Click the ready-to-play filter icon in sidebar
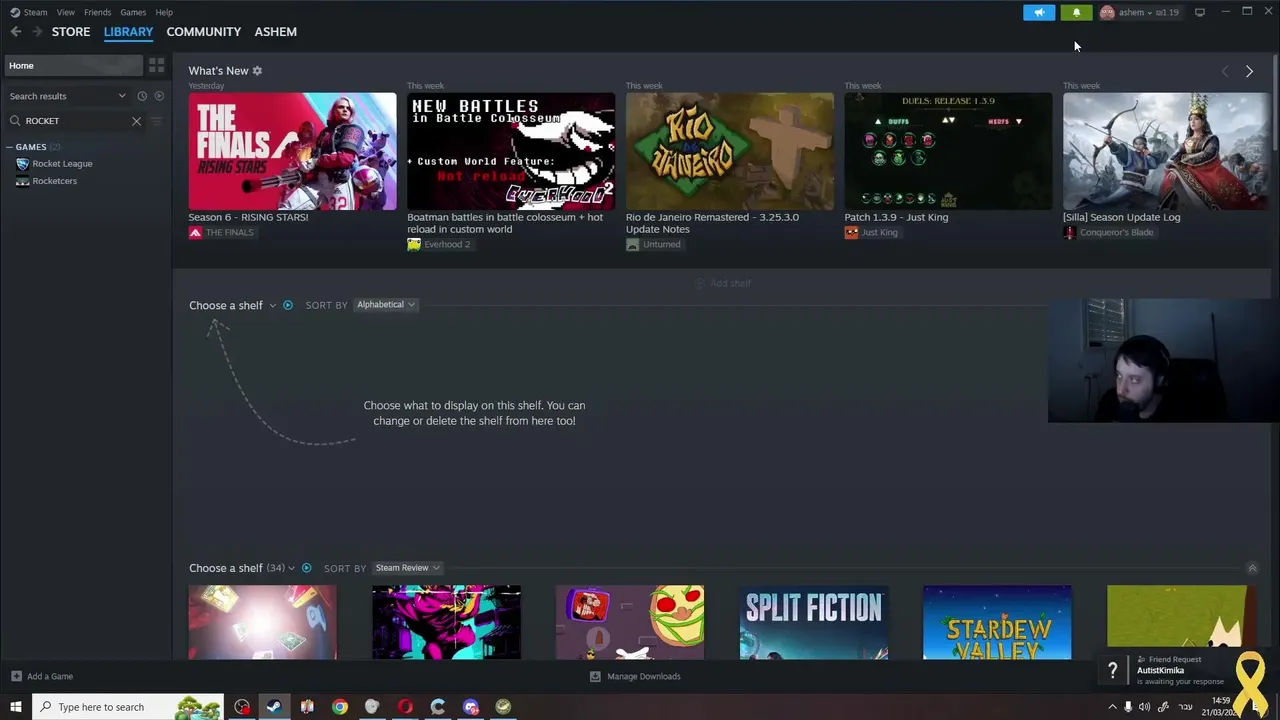 click(x=159, y=96)
